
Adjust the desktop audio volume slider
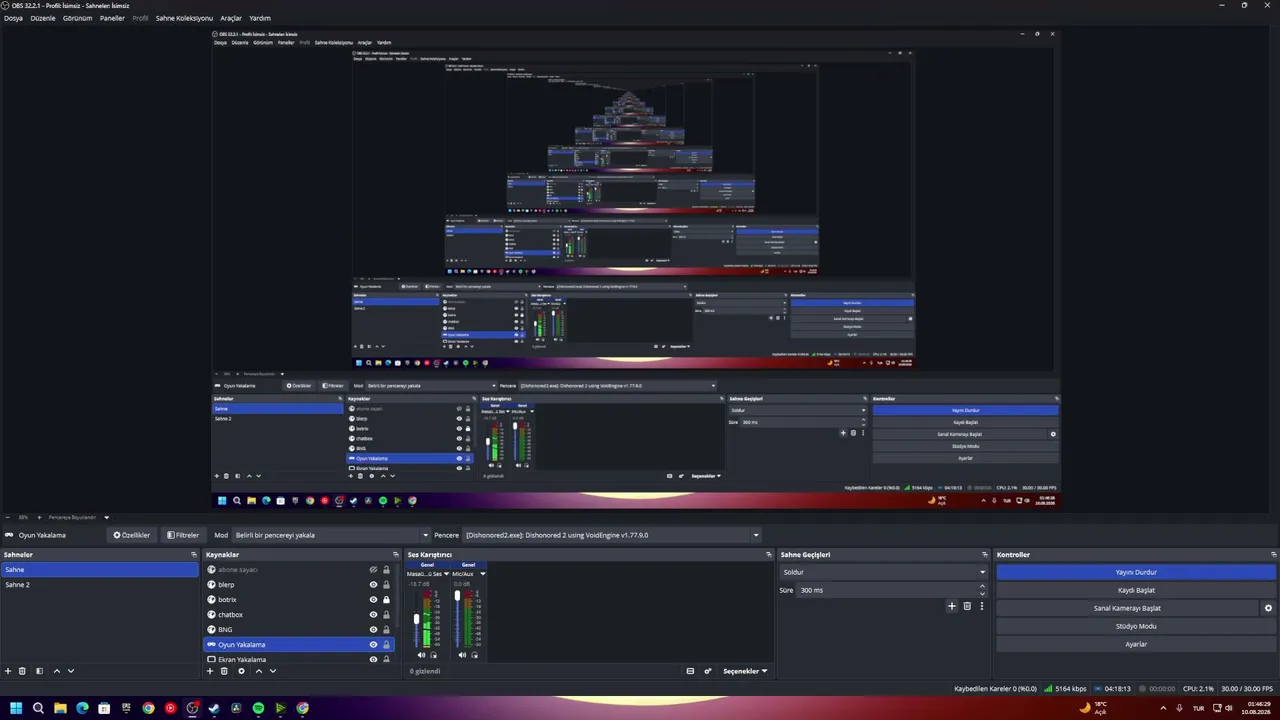point(417,619)
